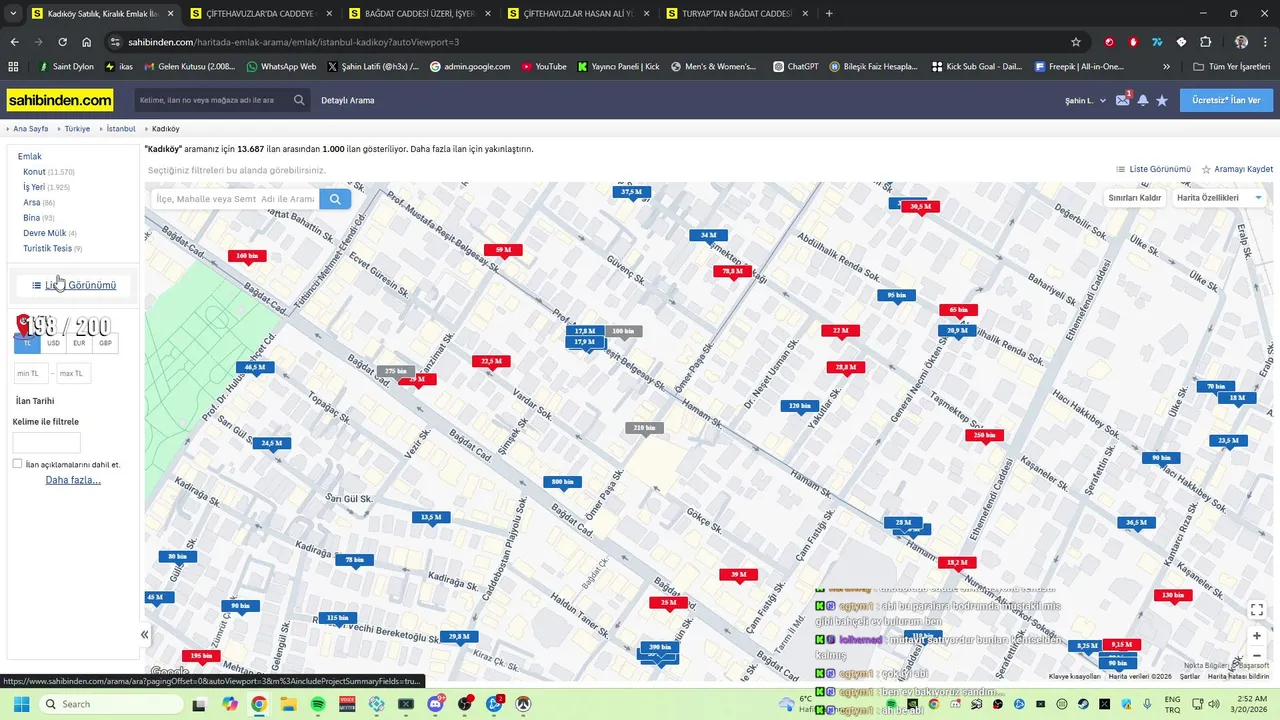The width and height of the screenshot is (1280, 720).
Task: Click the 210 bin gray map marker
Action: point(644,428)
